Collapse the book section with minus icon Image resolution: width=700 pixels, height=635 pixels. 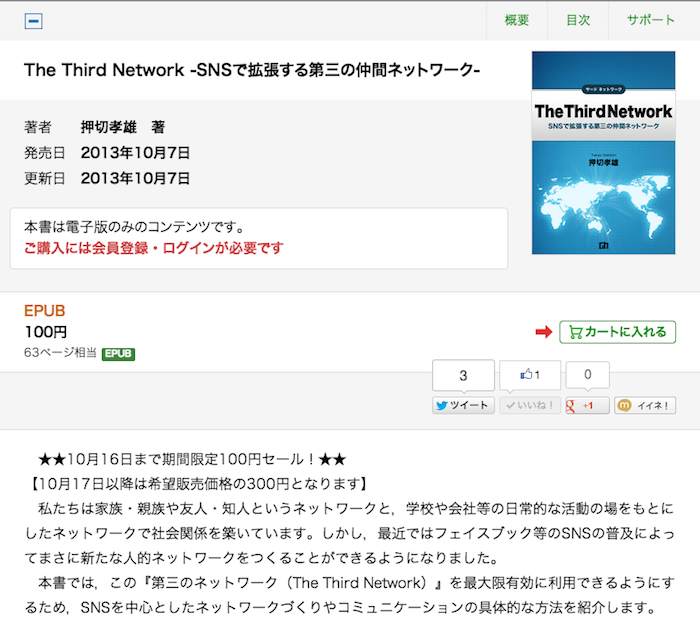click(33, 21)
